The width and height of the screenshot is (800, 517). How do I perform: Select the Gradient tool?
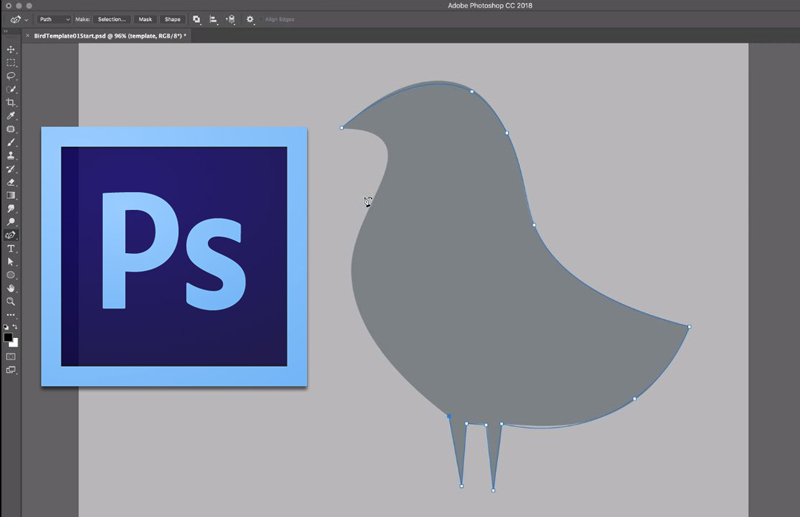11,195
